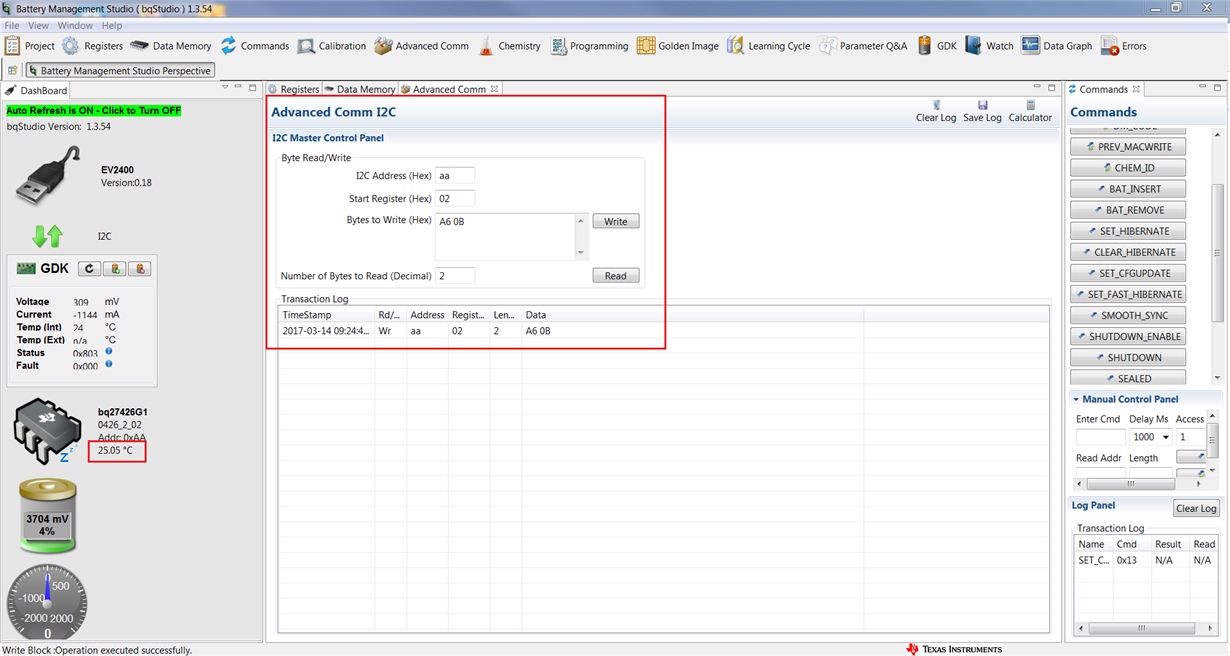Image resolution: width=1230 pixels, height=656 pixels.
Task: Click the BAT_INSERT command button
Action: 1128,189
